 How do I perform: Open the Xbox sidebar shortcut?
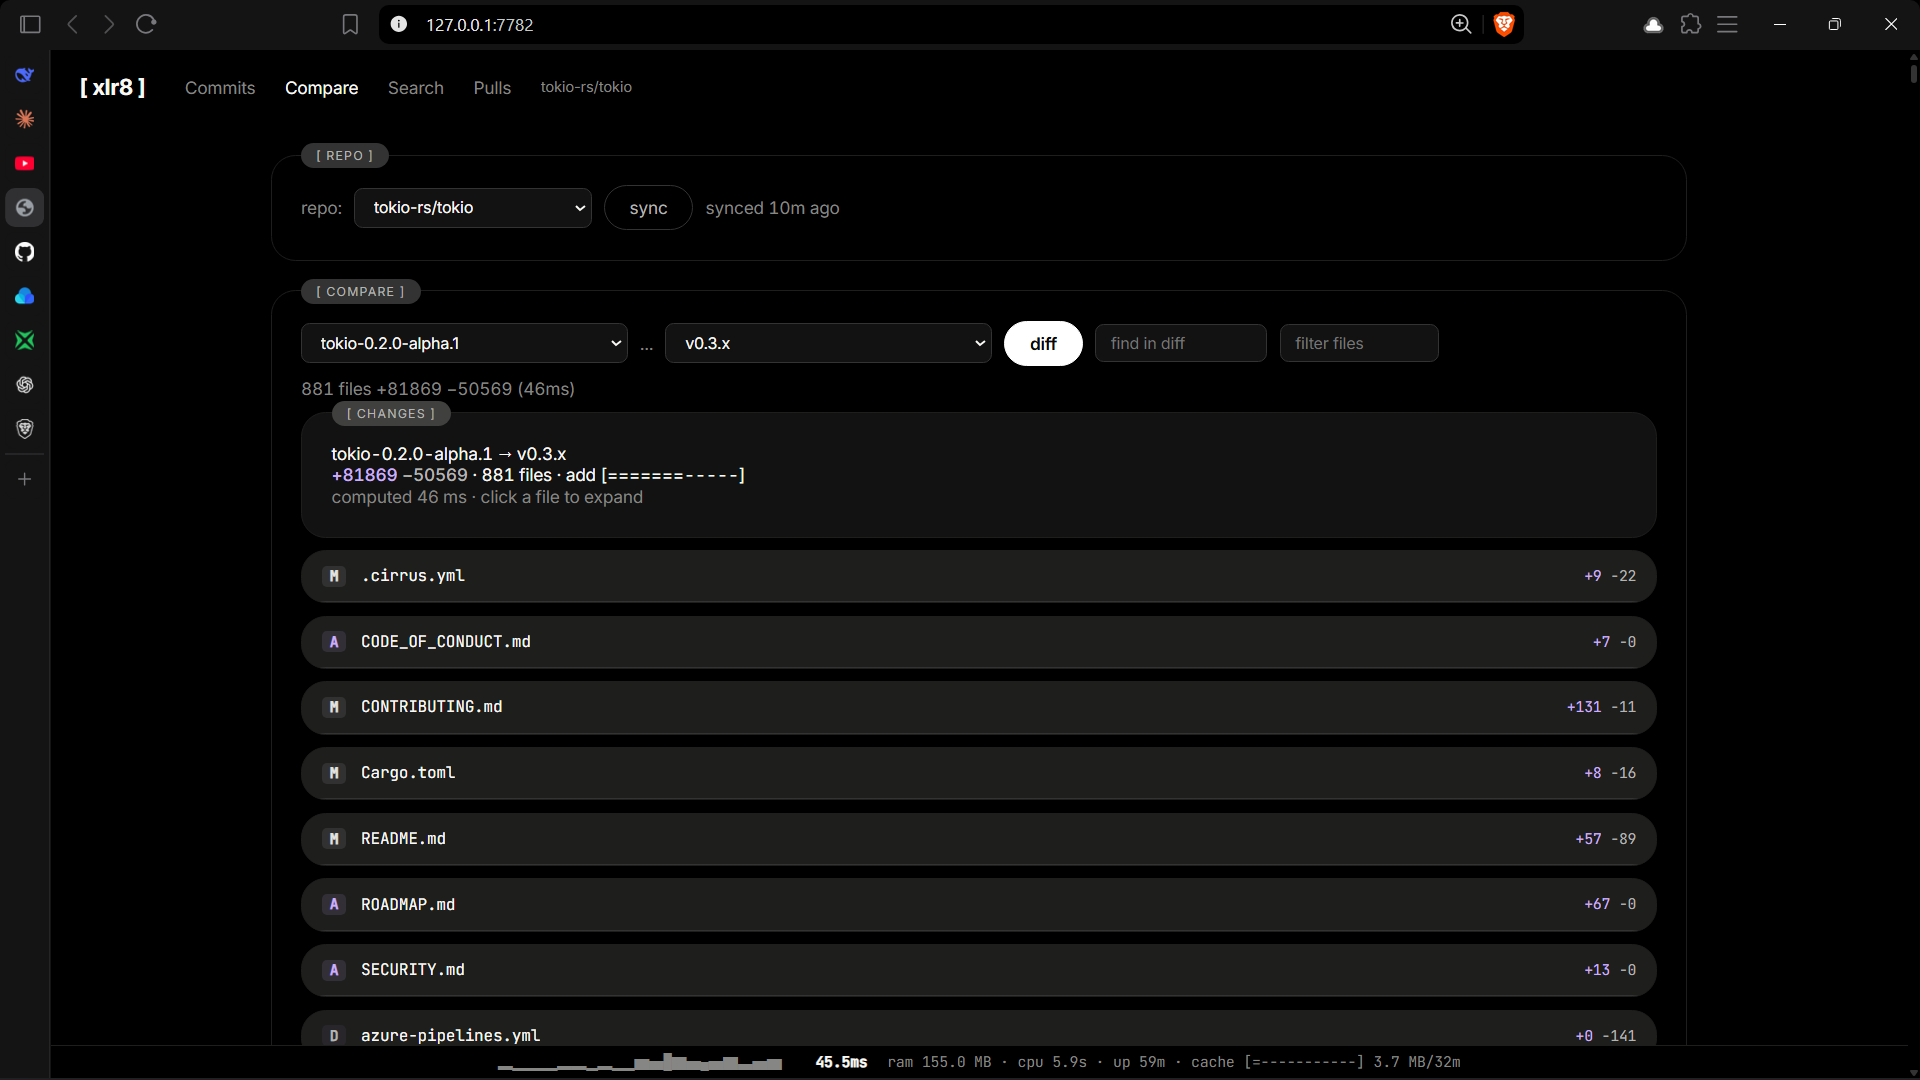(25, 340)
